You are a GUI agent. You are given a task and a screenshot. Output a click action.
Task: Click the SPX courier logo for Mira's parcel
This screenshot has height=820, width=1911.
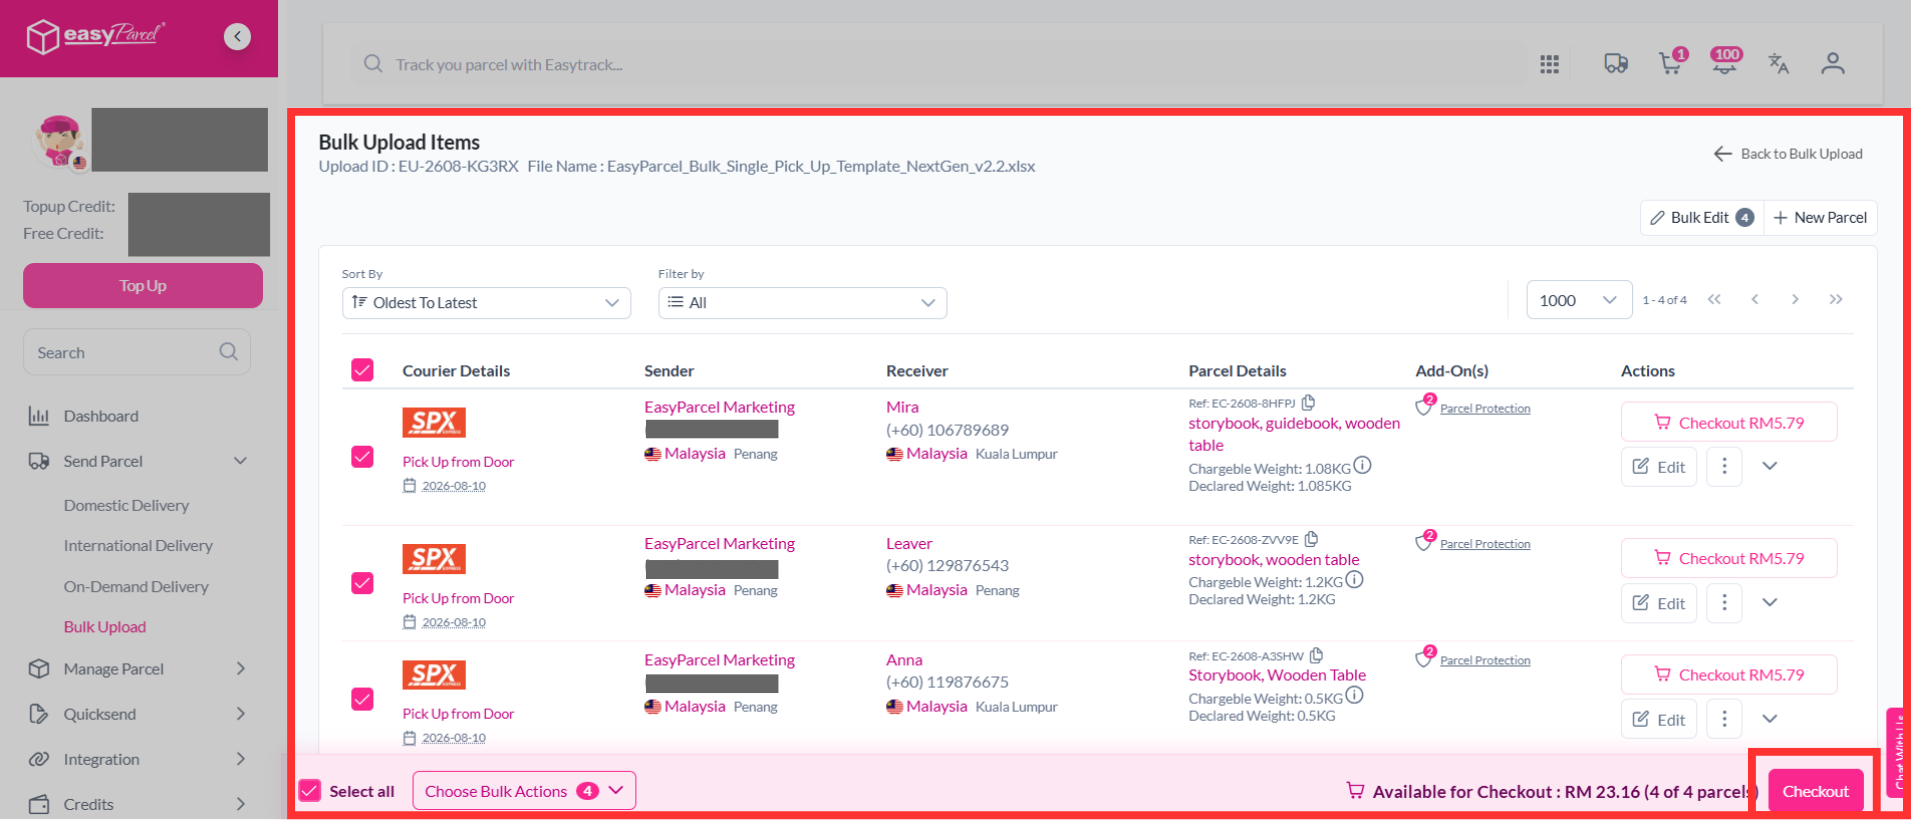point(434,422)
